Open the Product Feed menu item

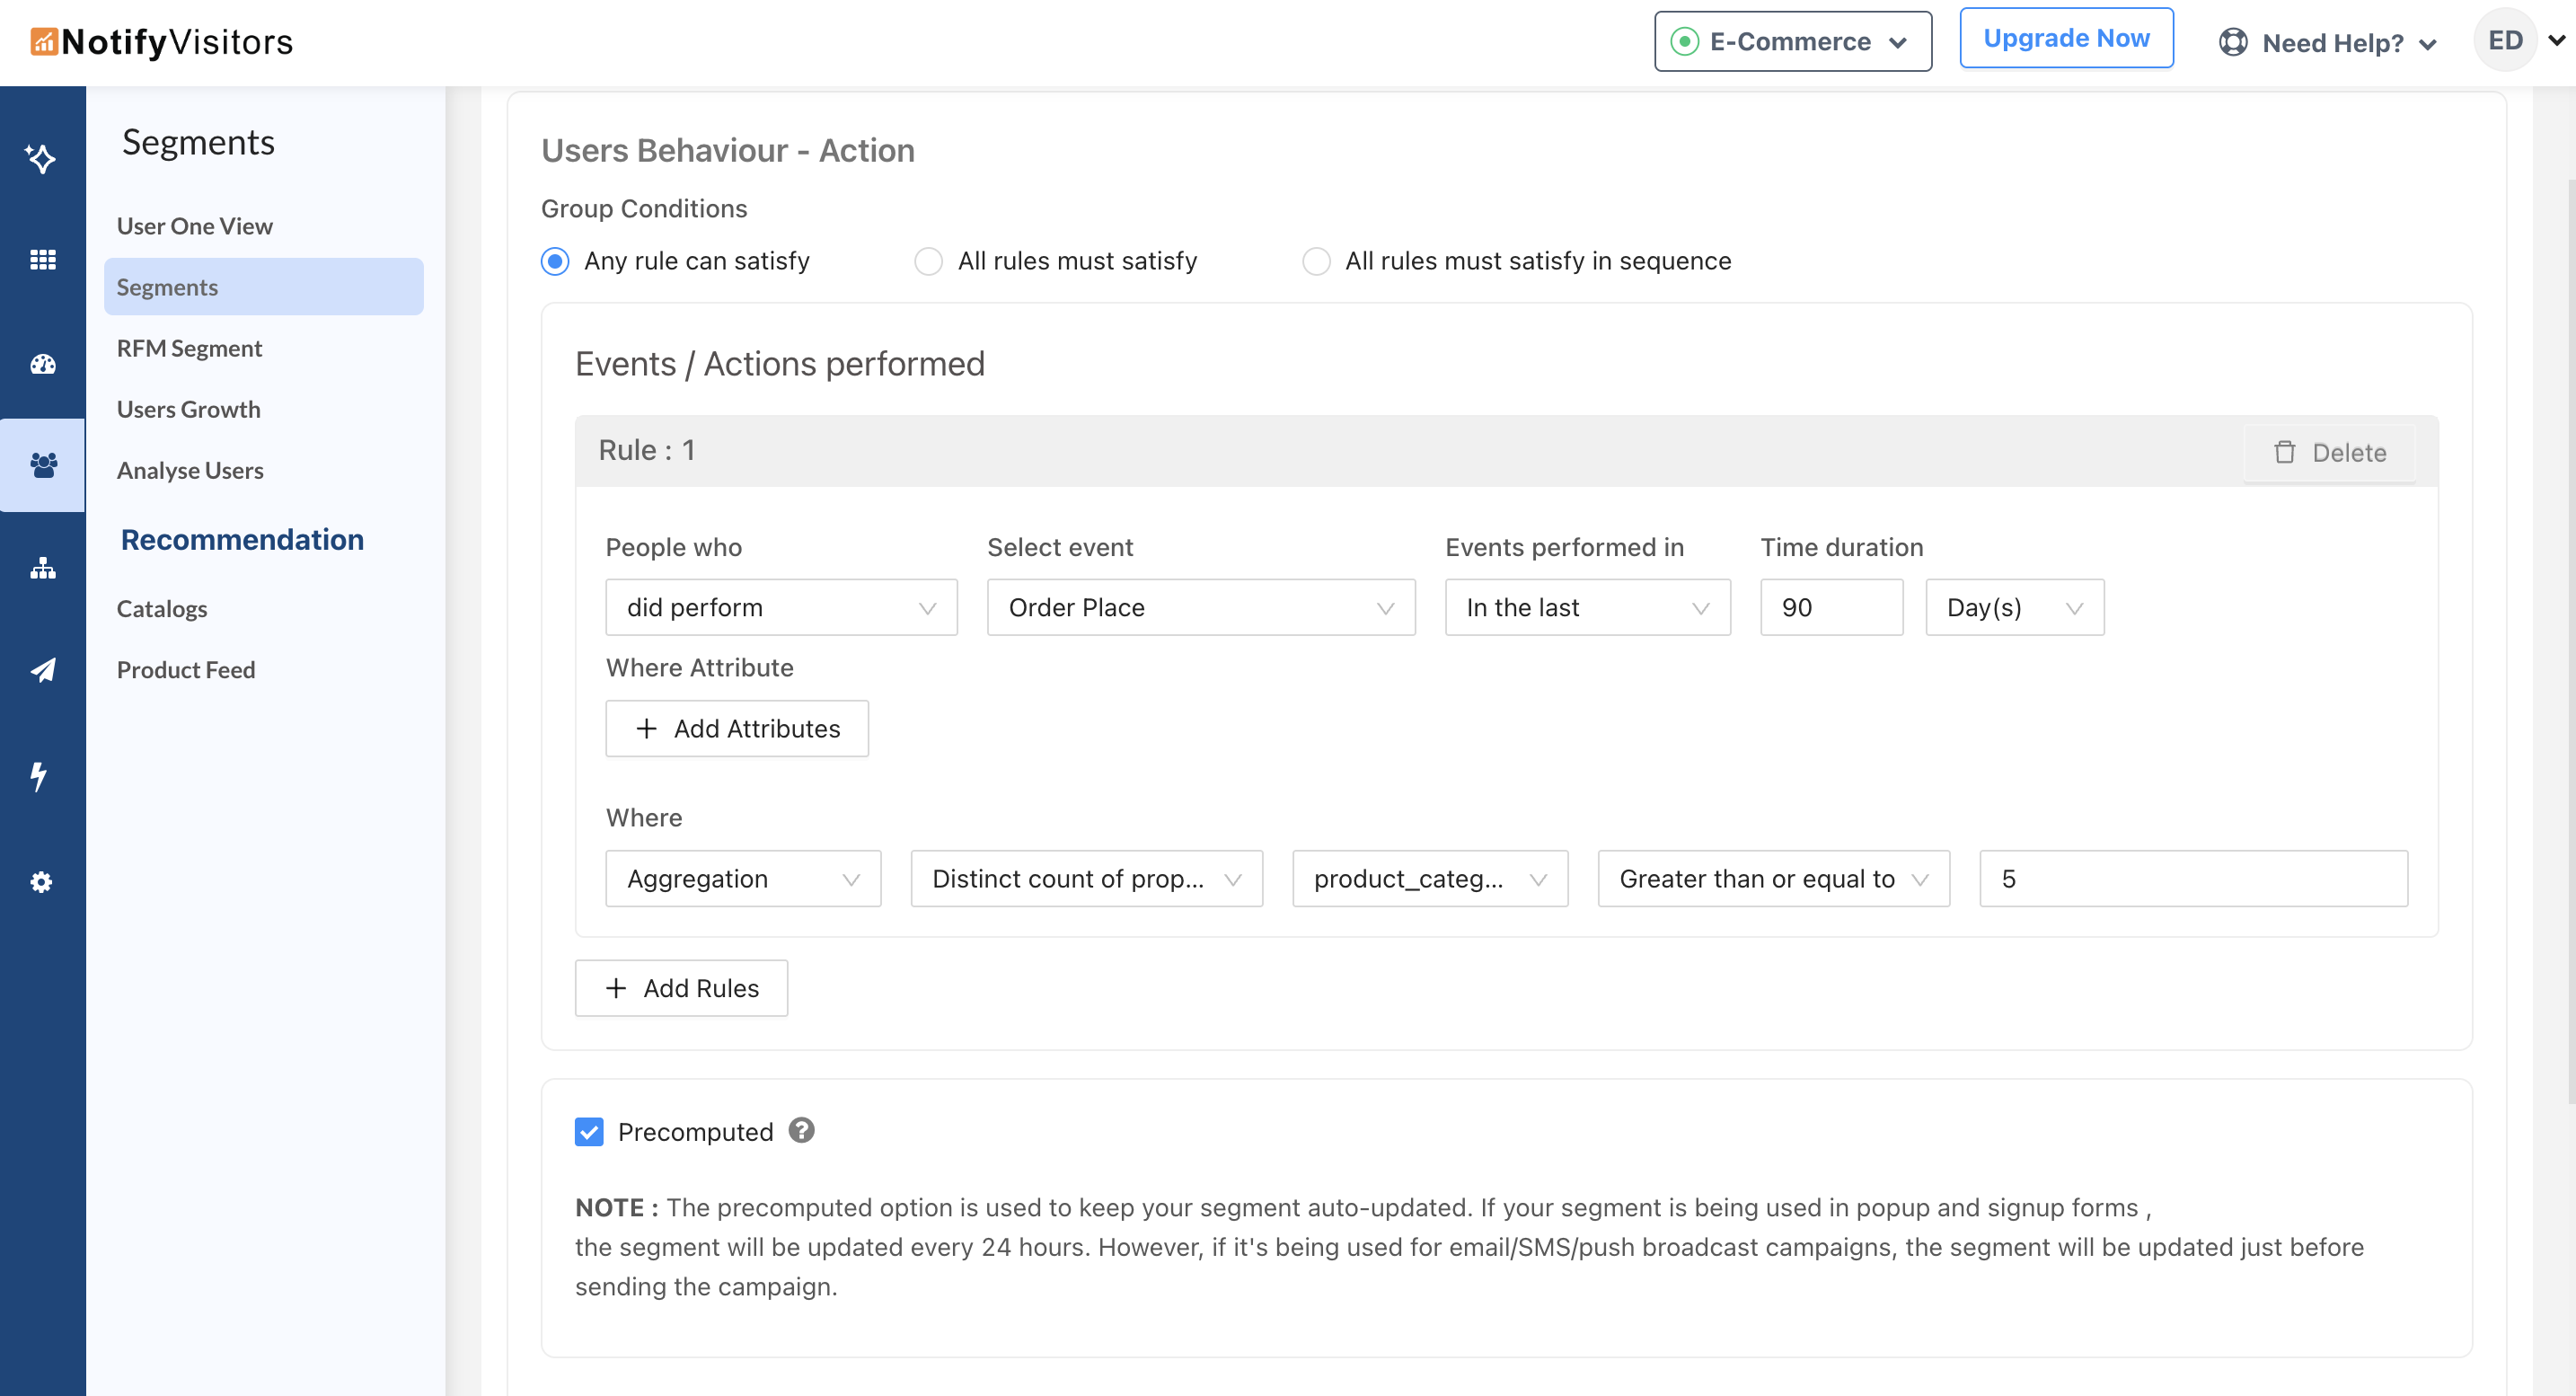tap(186, 669)
